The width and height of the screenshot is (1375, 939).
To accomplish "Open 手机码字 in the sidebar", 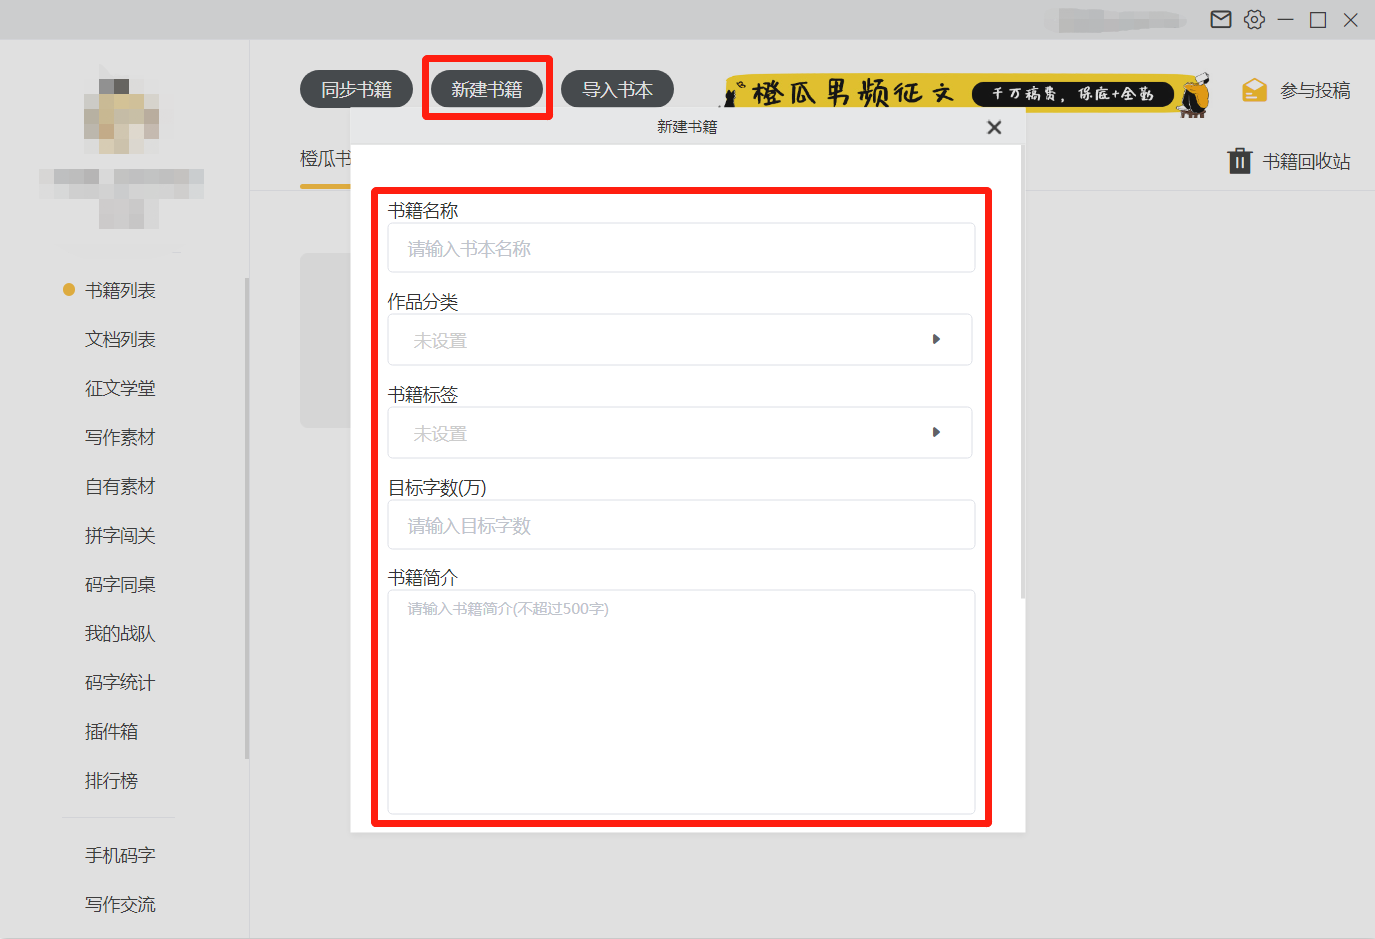I will pyautogui.click(x=120, y=855).
